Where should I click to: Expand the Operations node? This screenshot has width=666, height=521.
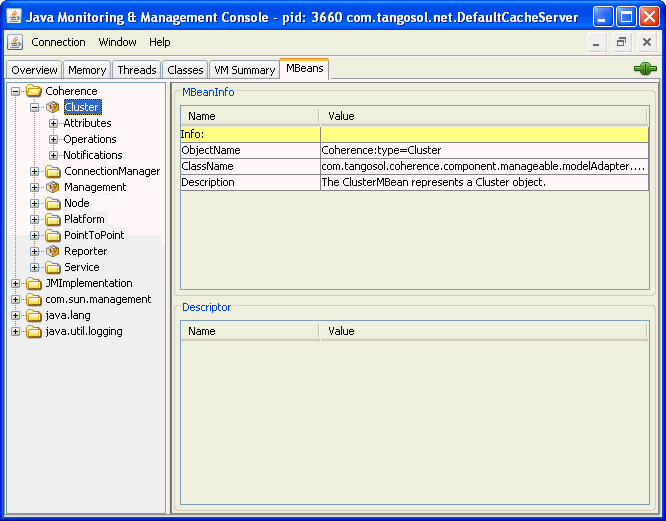pos(54,139)
